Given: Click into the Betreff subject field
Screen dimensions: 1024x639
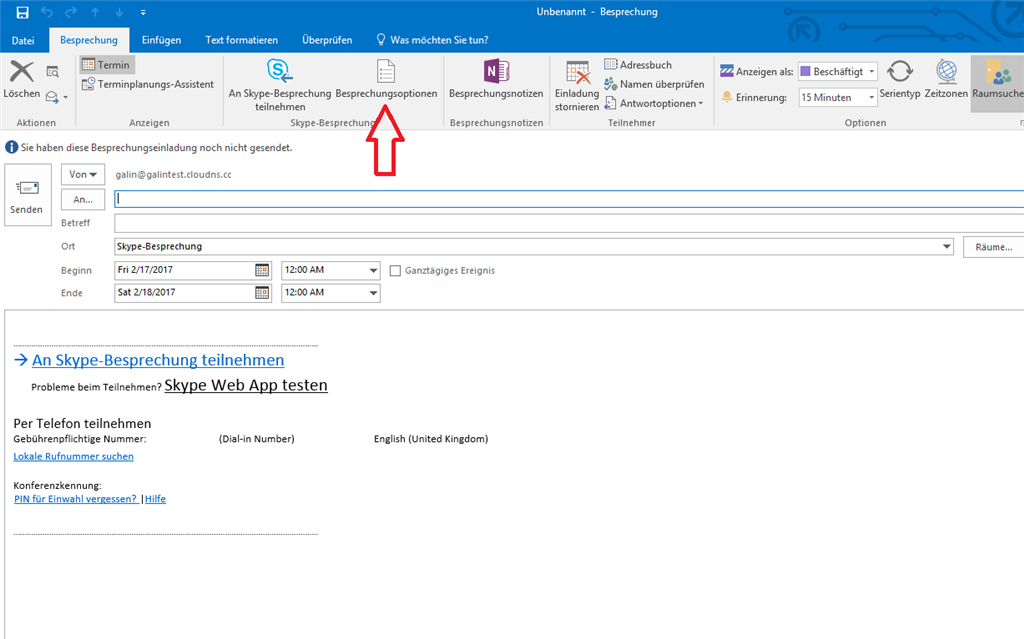Looking at the screenshot, I should [569, 223].
